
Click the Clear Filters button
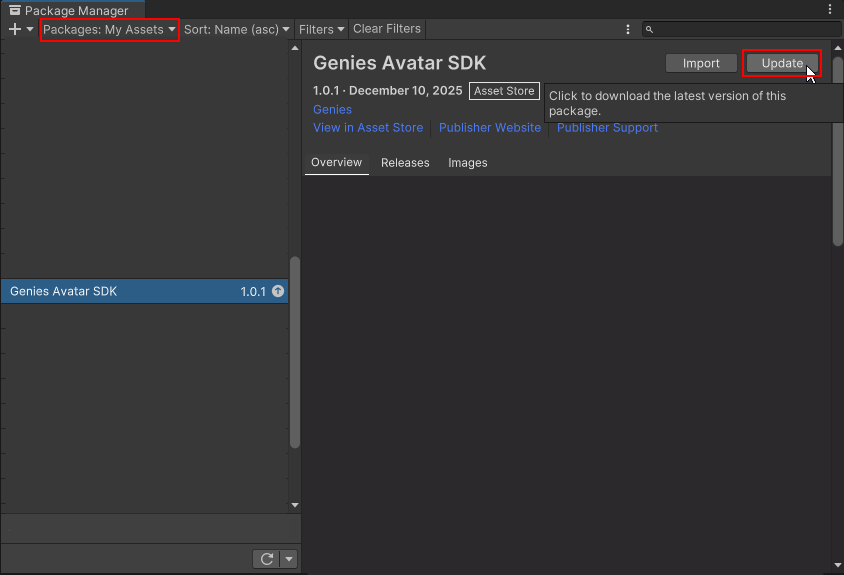coord(387,29)
